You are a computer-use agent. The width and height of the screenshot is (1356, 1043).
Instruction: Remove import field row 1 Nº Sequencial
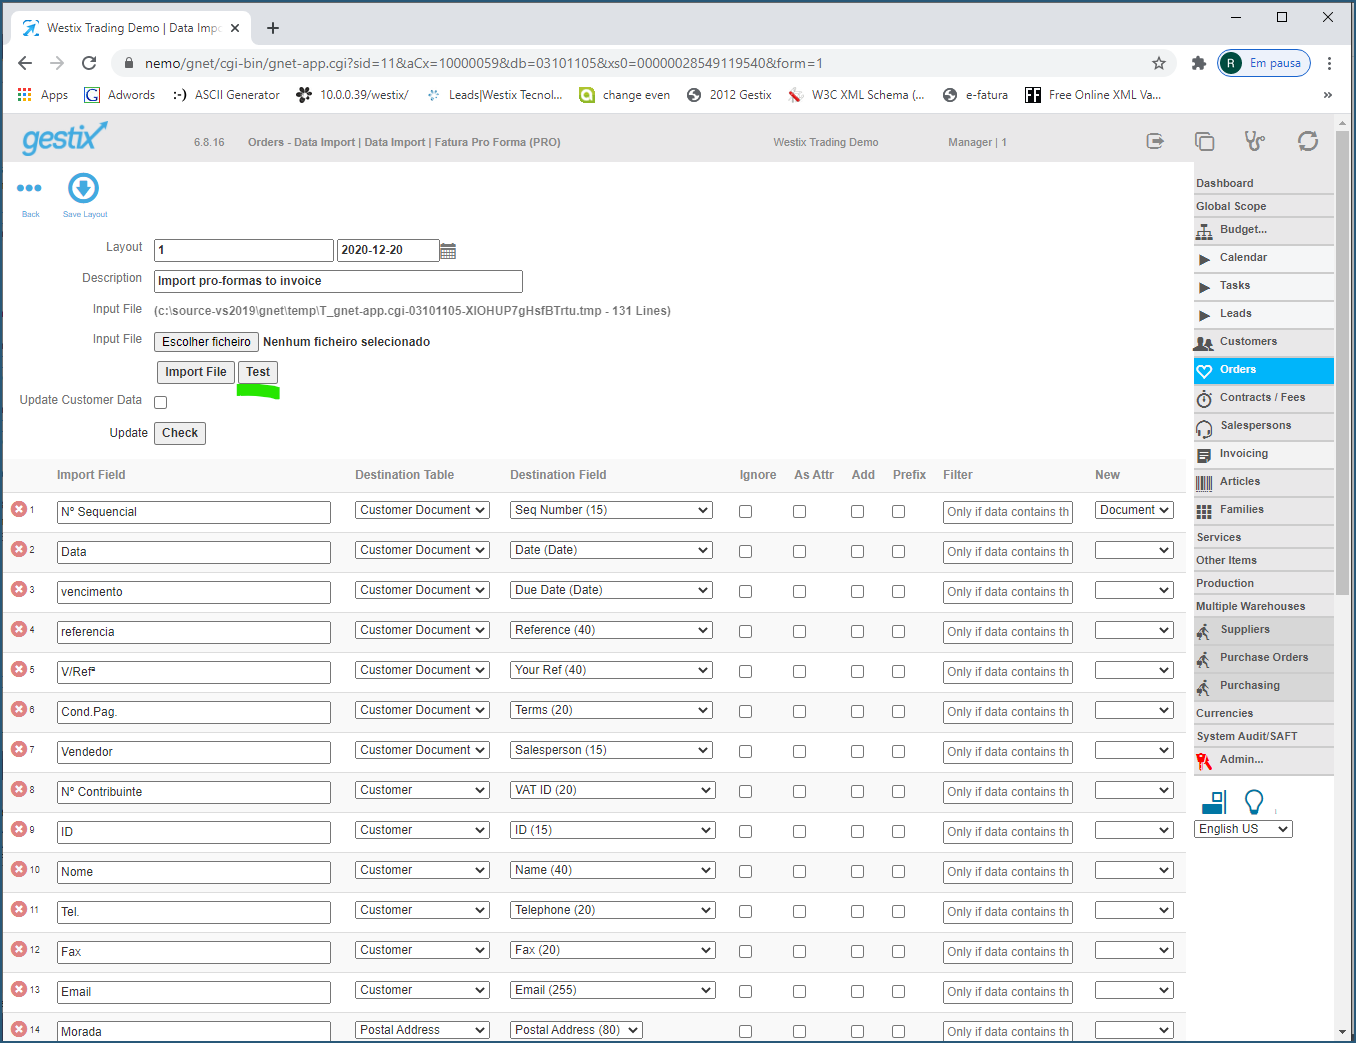coord(19,509)
